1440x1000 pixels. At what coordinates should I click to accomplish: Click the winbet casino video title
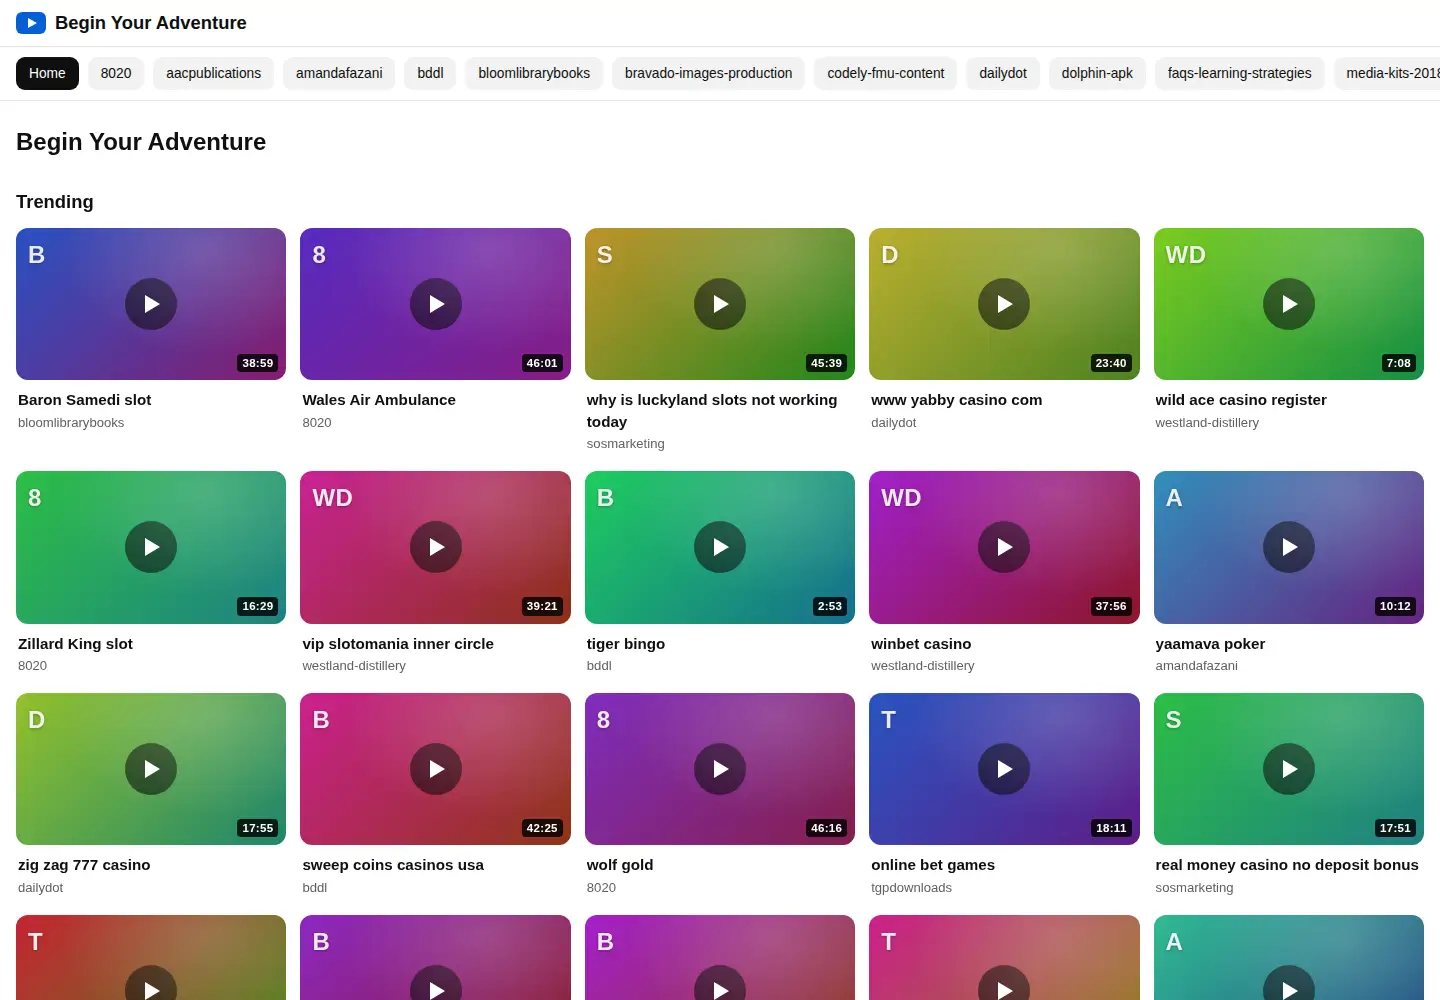921,644
